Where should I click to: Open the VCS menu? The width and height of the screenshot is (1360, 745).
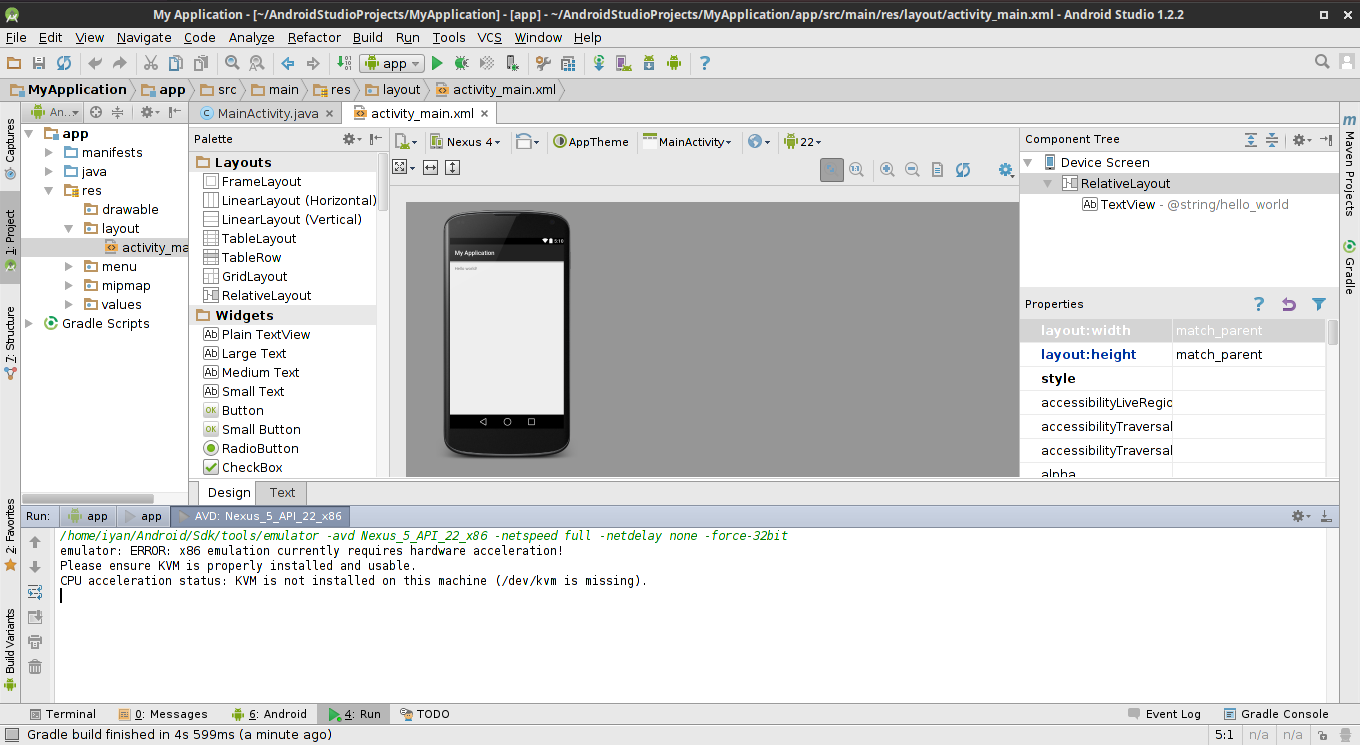pos(489,37)
